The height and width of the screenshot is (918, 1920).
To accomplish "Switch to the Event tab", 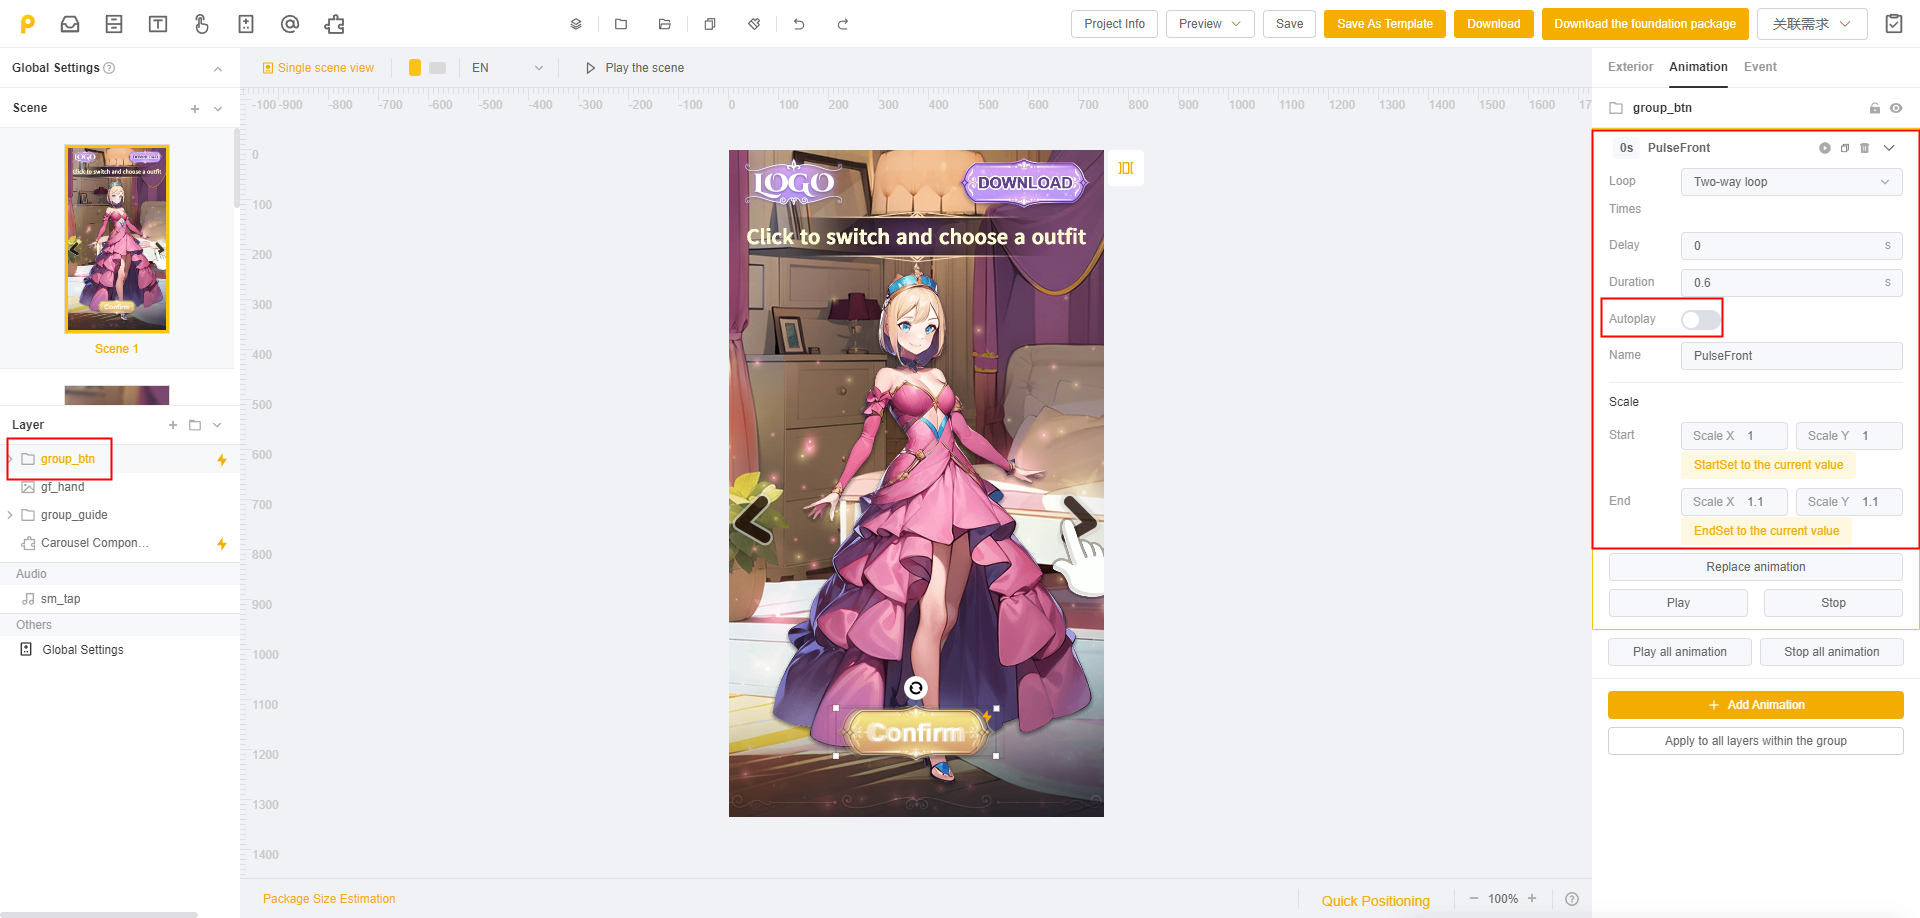I will [1760, 67].
